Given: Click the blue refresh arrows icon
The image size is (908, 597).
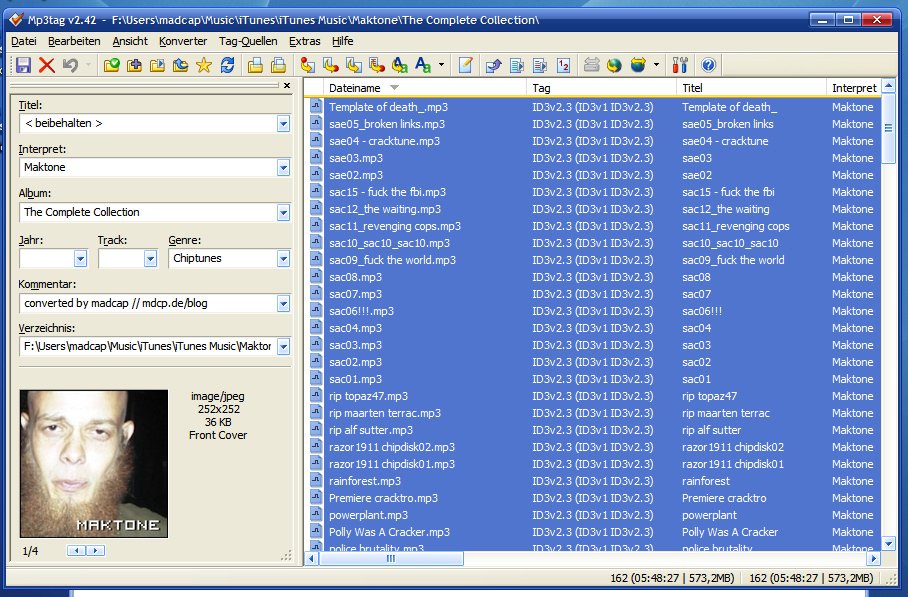Looking at the screenshot, I should [228, 65].
